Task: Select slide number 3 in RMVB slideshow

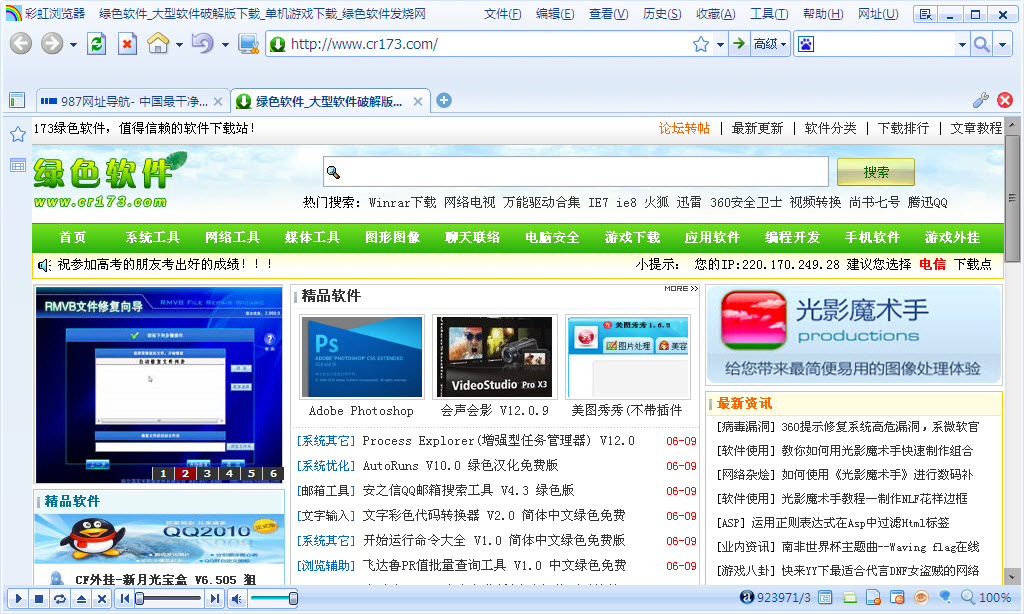Action: pyautogui.click(x=207, y=474)
